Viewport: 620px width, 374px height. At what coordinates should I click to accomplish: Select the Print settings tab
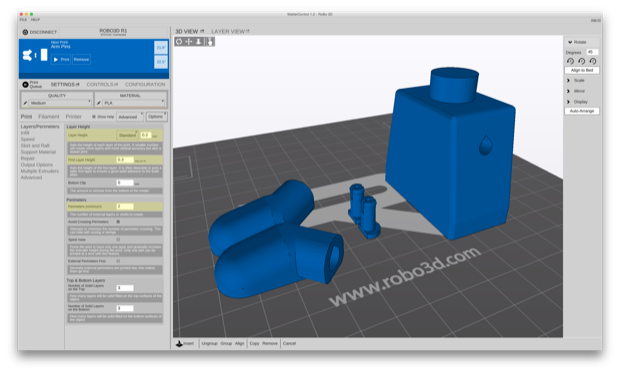coord(26,117)
